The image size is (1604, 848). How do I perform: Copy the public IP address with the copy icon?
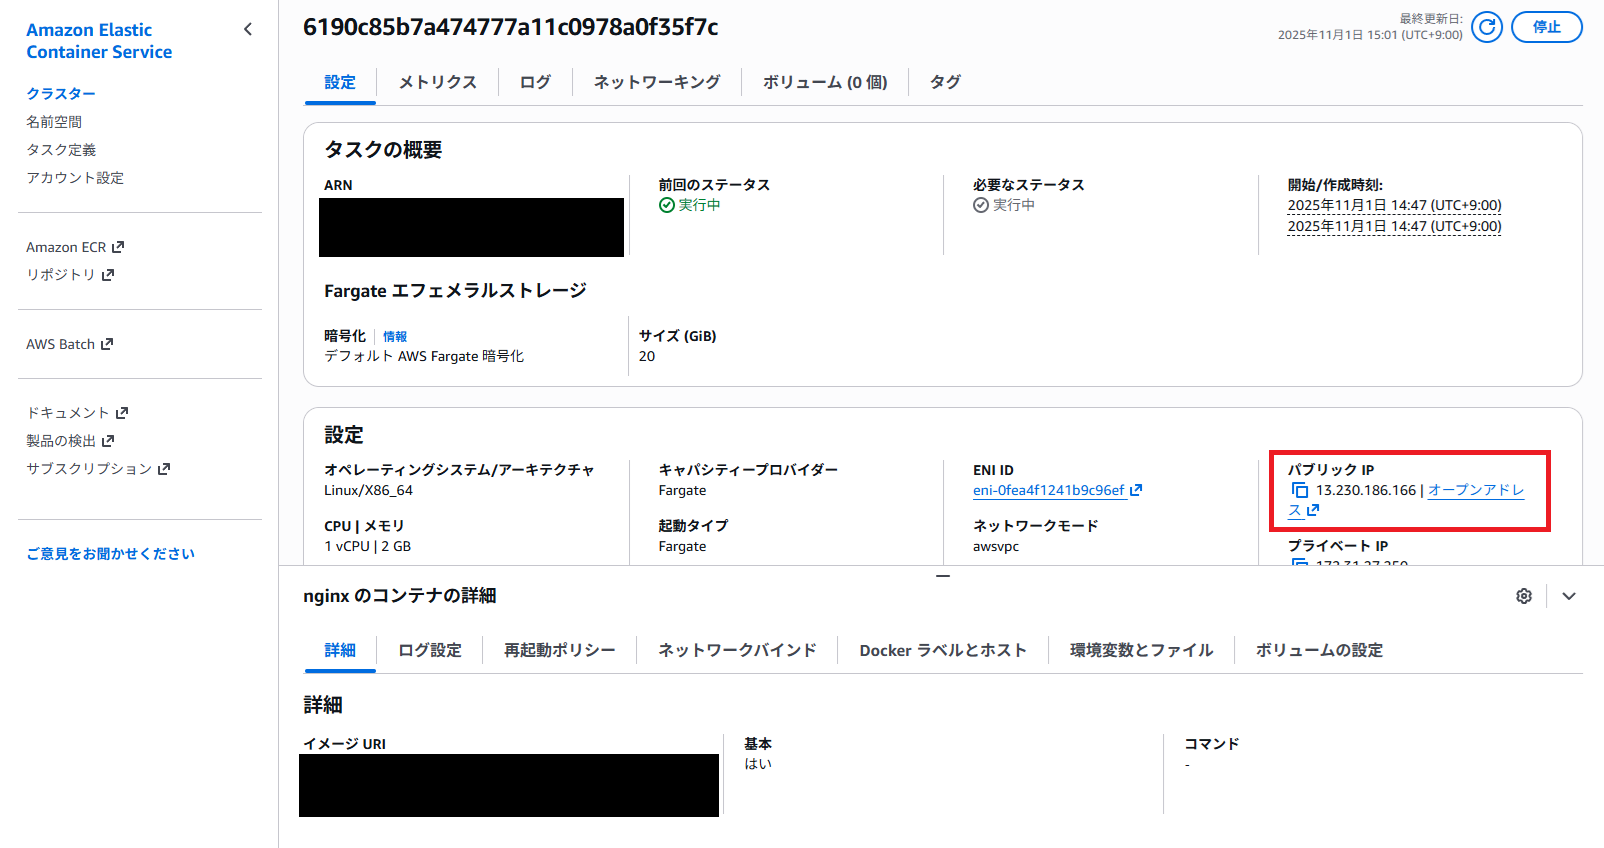(x=1299, y=490)
